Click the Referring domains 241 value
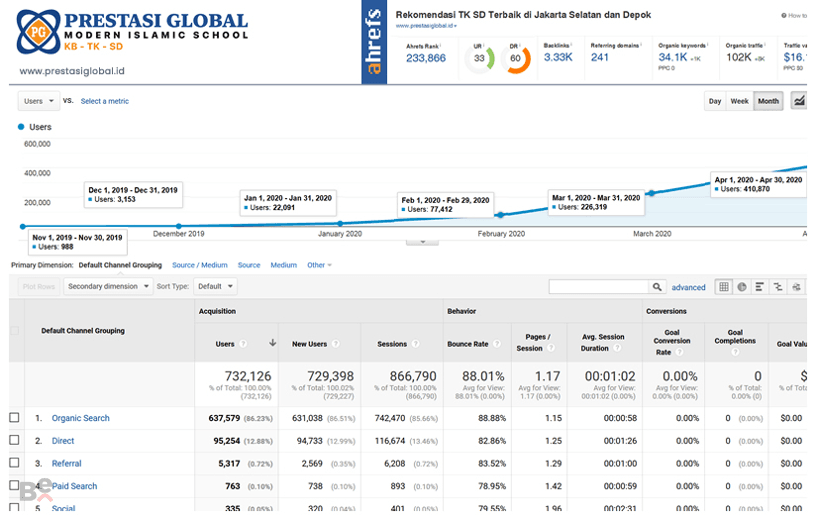The image size is (817, 520). click(x=599, y=57)
